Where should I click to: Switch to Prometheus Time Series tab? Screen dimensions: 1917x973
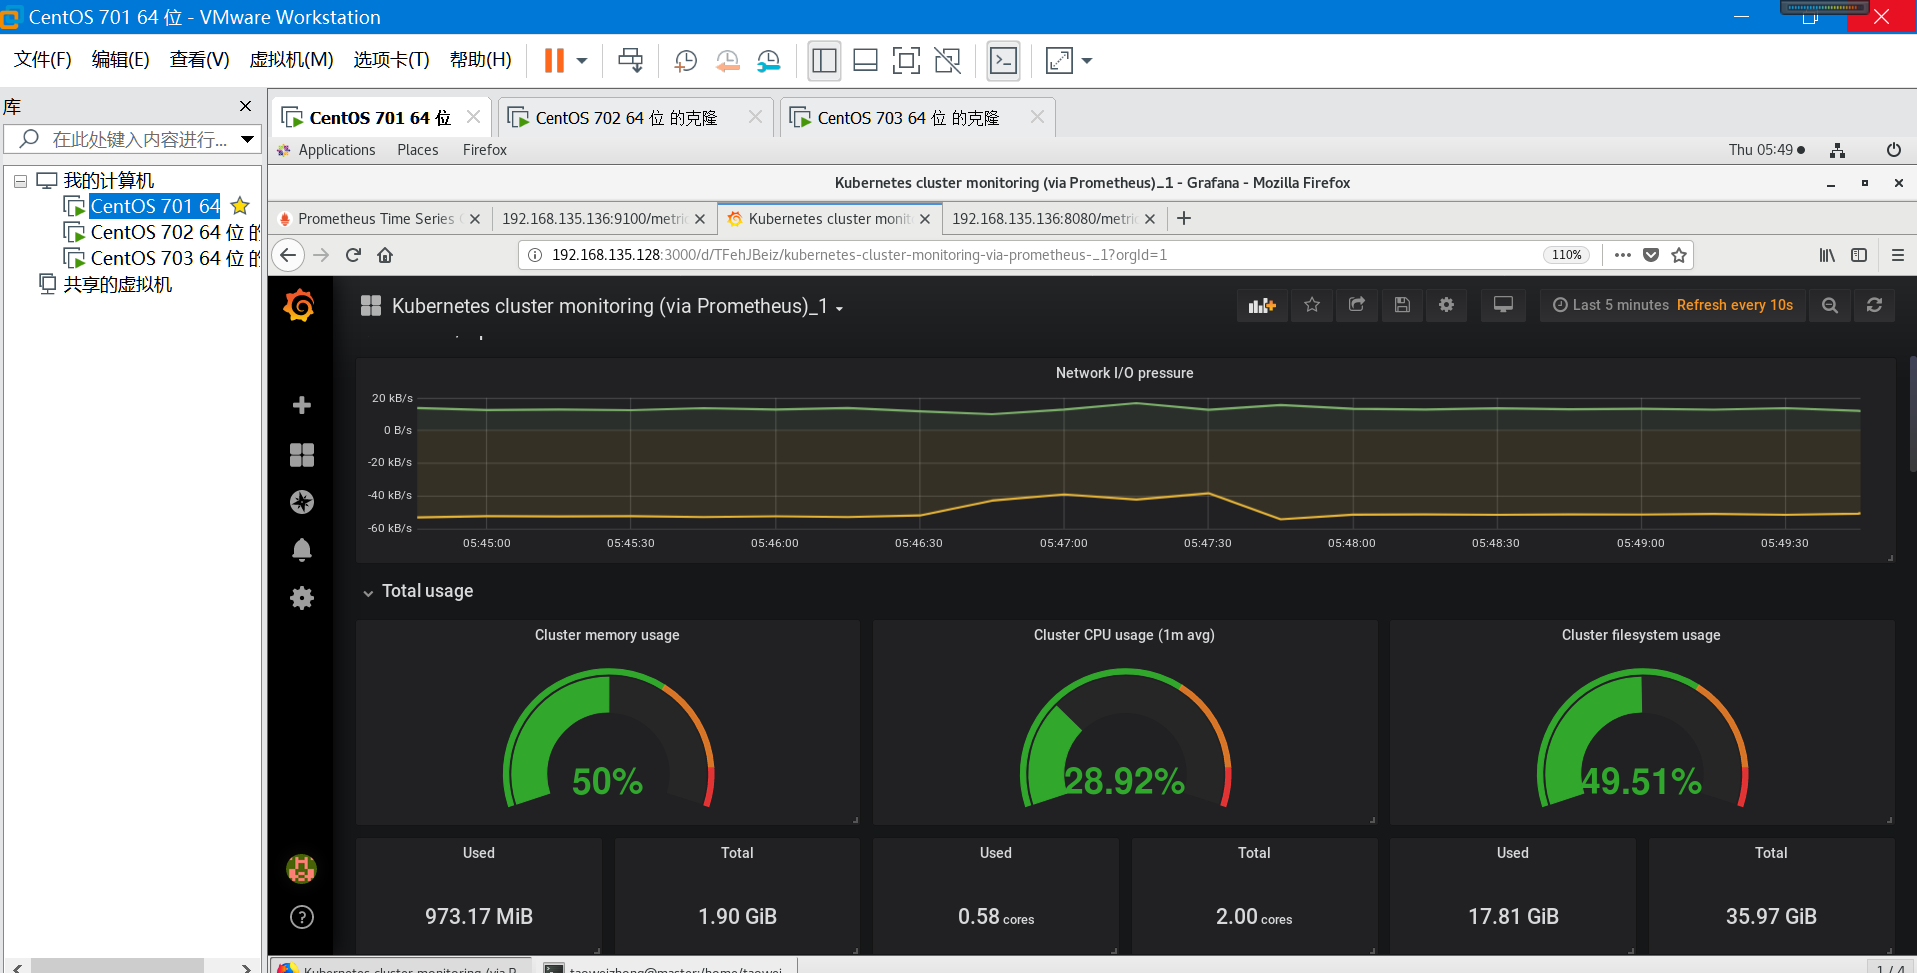375,219
